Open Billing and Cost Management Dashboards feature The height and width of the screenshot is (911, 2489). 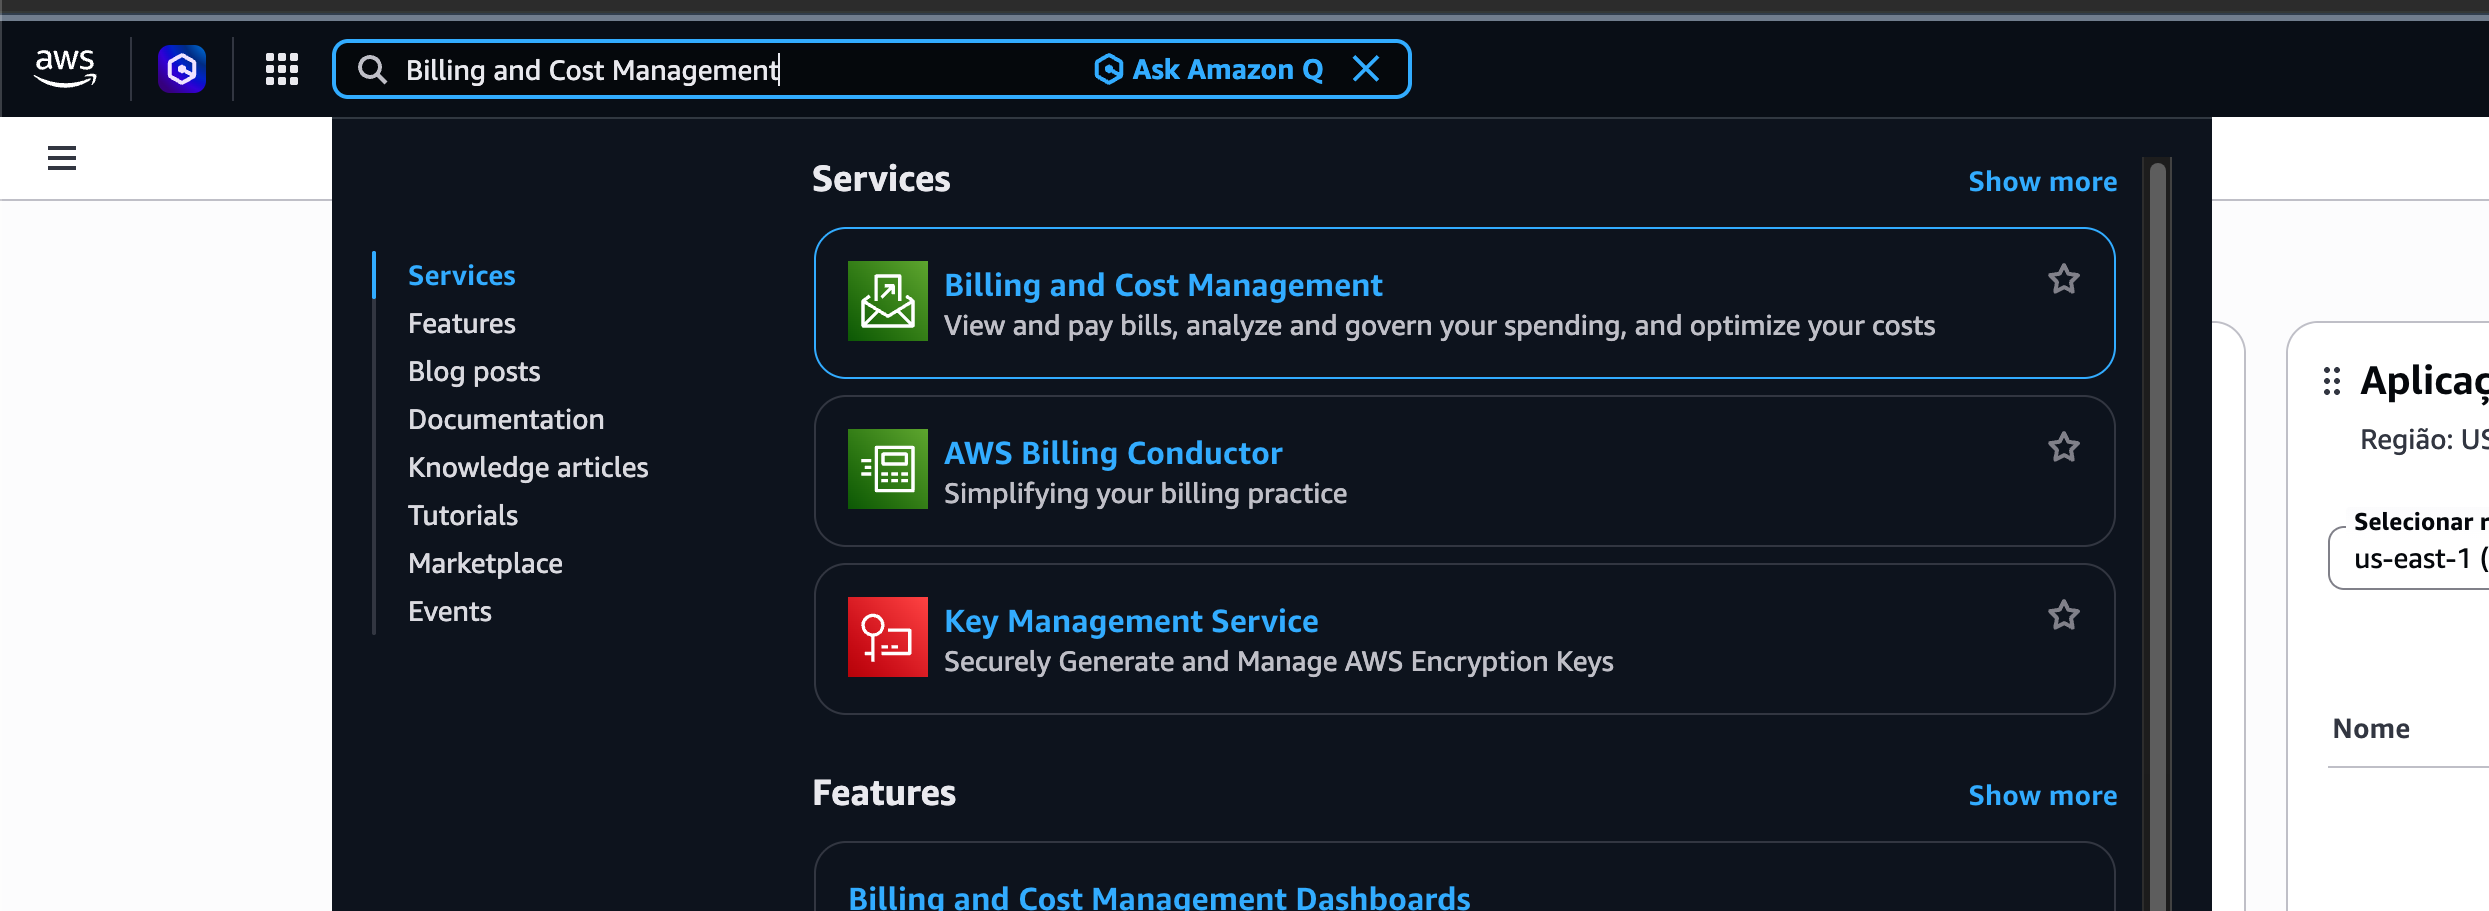(x=1159, y=896)
